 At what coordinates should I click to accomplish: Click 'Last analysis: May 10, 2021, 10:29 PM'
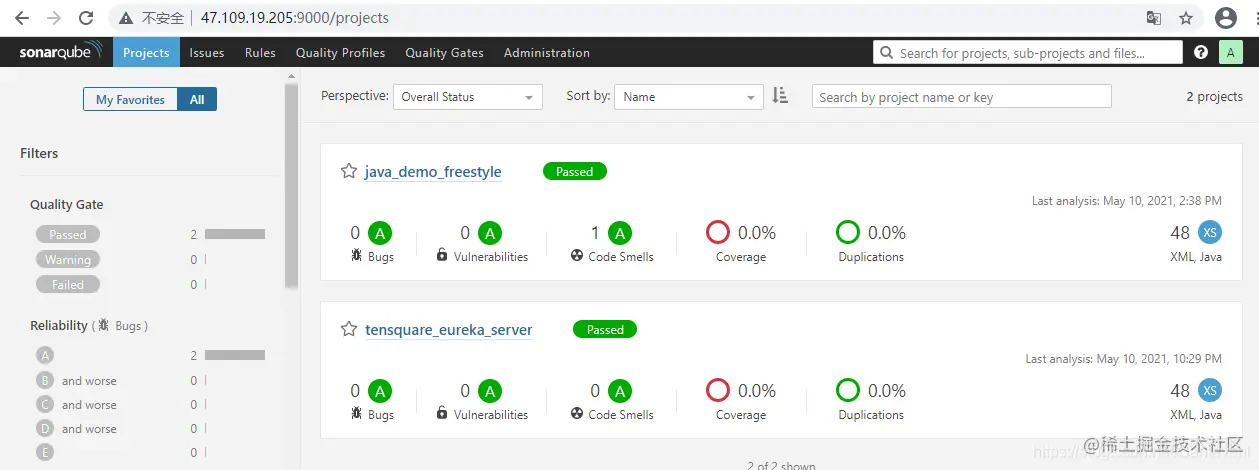1124,359
